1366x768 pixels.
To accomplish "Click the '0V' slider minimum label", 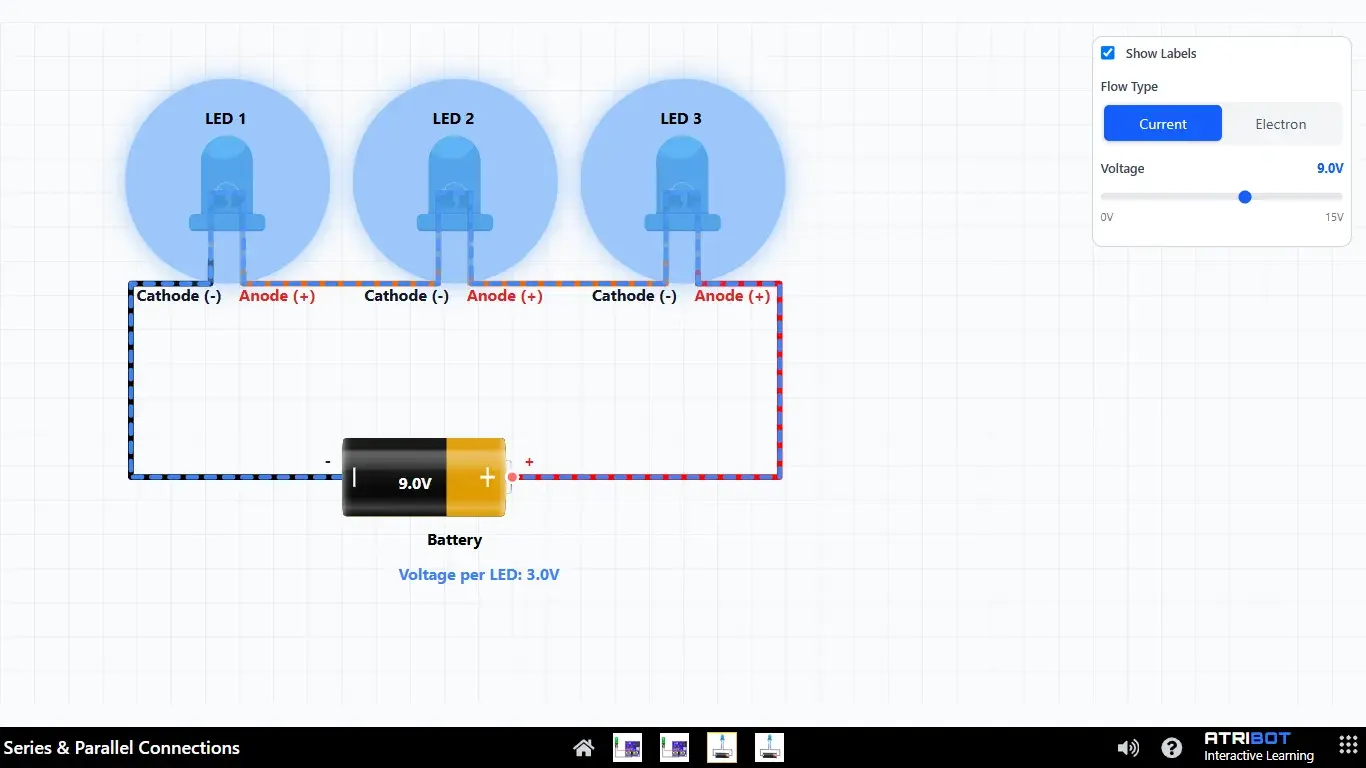I will coord(1107,217).
